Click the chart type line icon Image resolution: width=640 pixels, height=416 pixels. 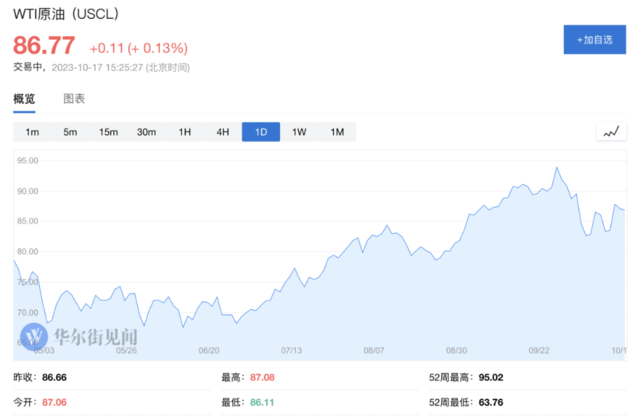pos(610,132)
